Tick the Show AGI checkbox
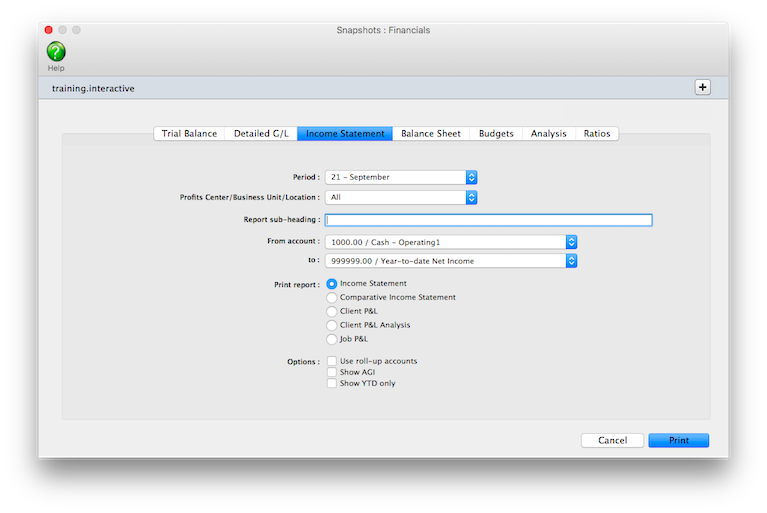This screenshot has height=513, width=767. click(332, 372)
